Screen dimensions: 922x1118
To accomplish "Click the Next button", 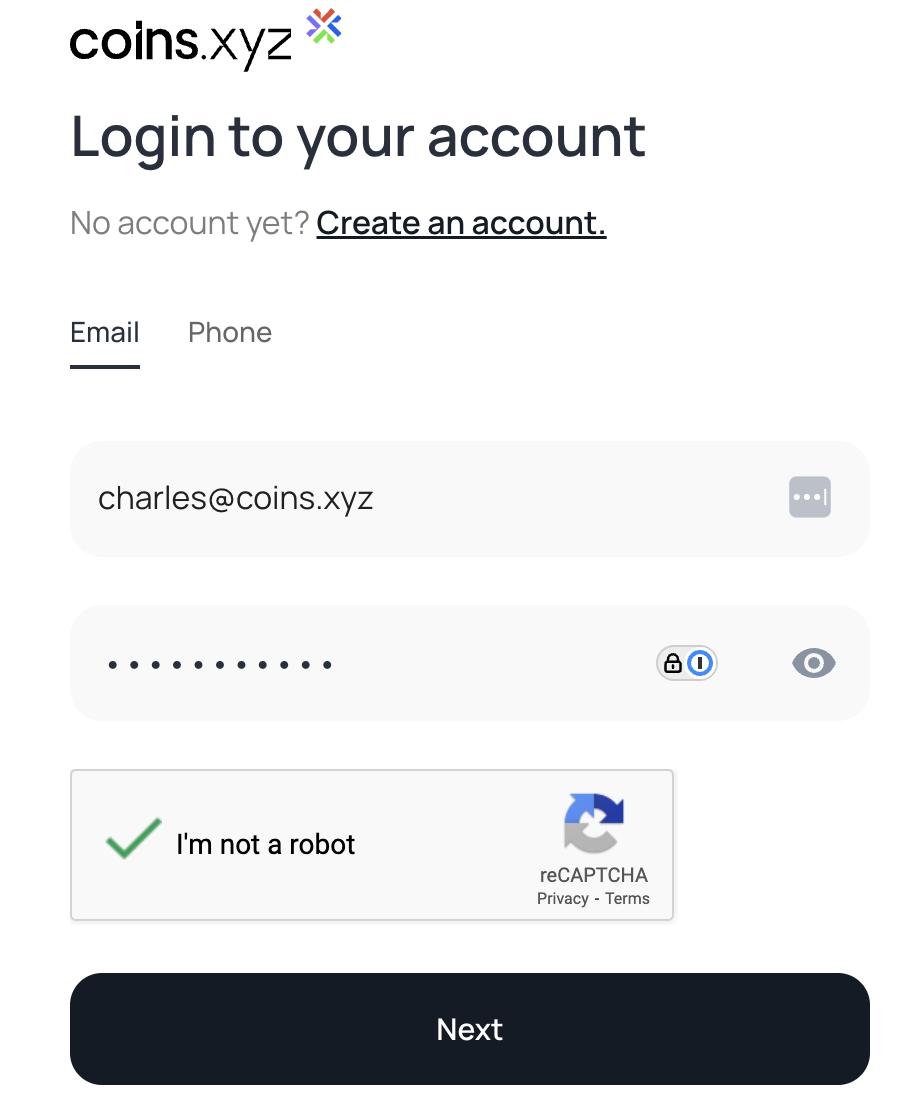I will [x=470, y=1029].
